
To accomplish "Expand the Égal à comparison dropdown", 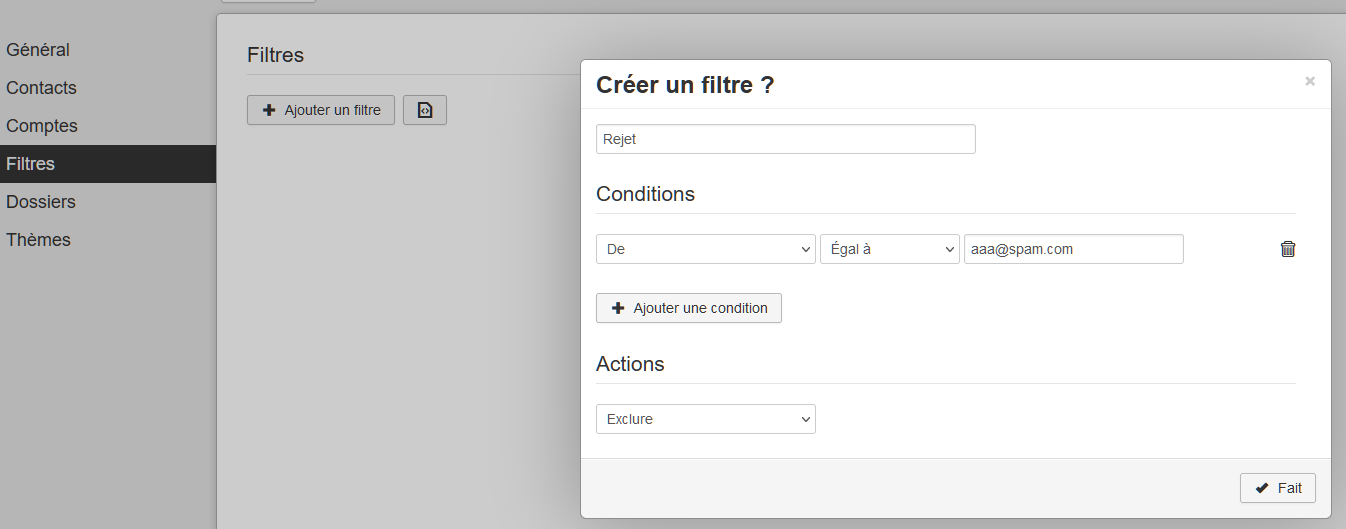I will coord(890,249).
